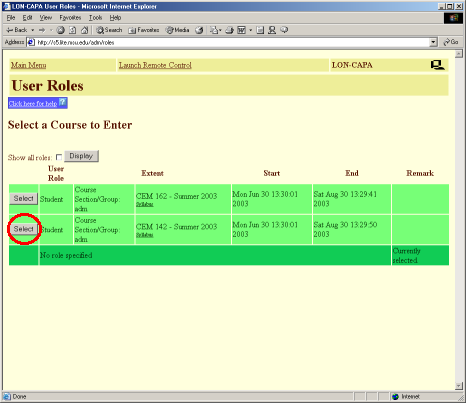
Task: Open the dropdown arrow beside Word icon
Action: coord(250,30)
